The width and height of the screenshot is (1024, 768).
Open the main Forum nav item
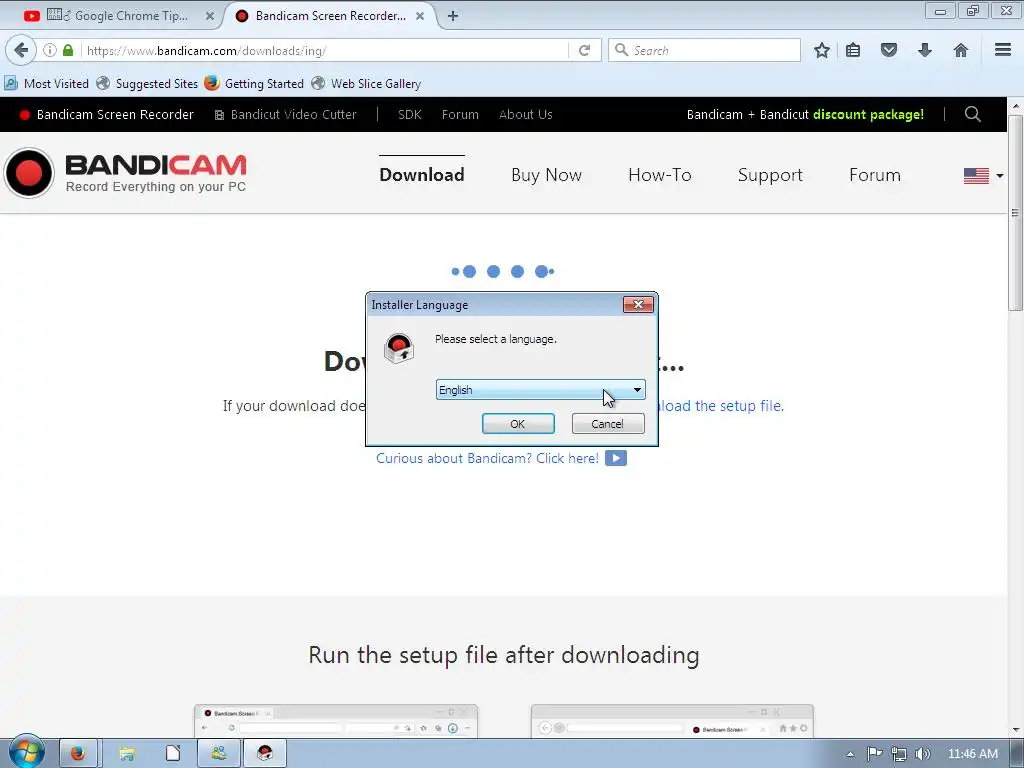click(x=874, y=175)
